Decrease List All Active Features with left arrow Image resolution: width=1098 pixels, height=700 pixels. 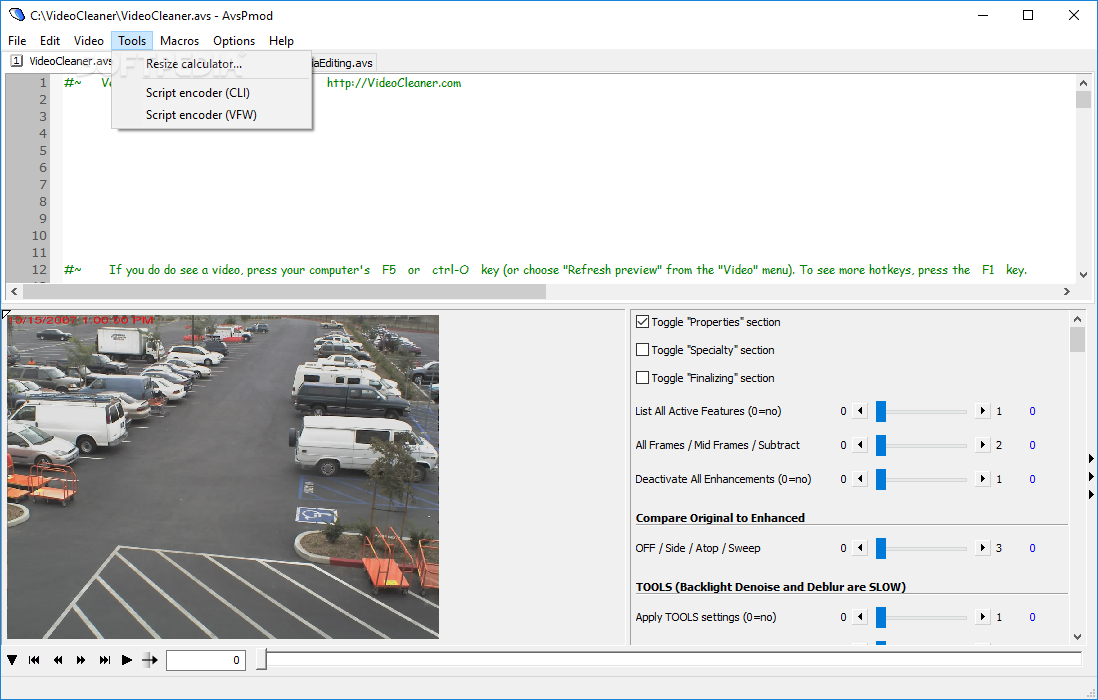coord(861,411)
